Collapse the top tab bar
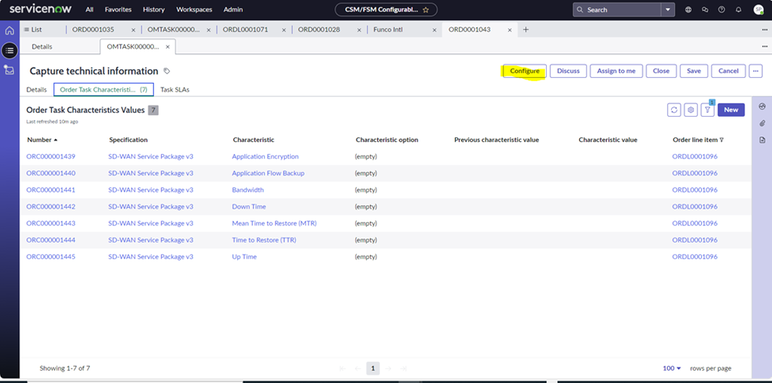Viewport: 772px width, 383px height. (x=765, y=30)
